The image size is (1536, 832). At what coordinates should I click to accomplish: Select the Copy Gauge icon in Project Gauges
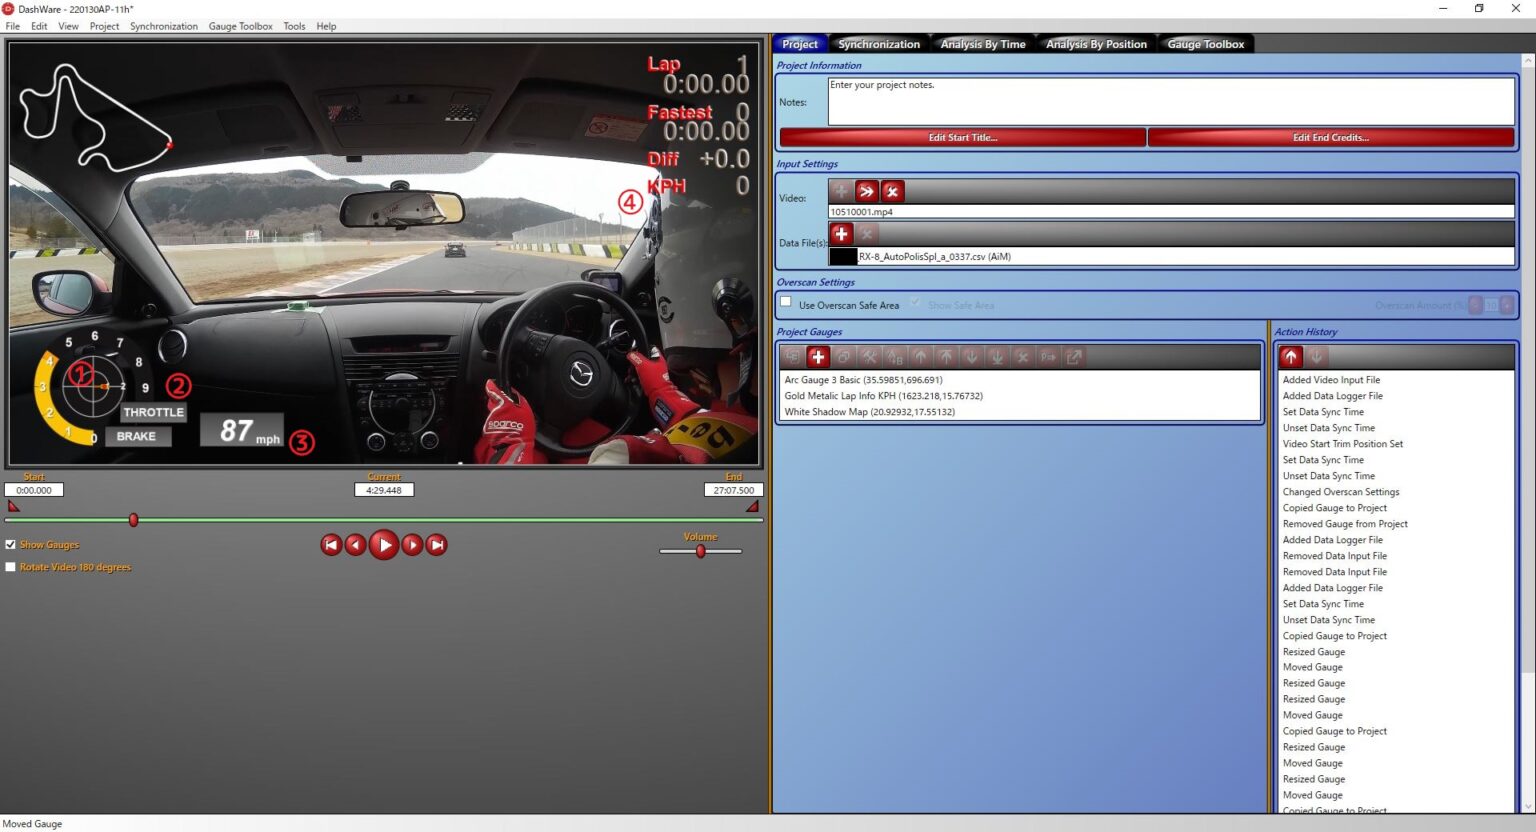(x=843, y=356)
